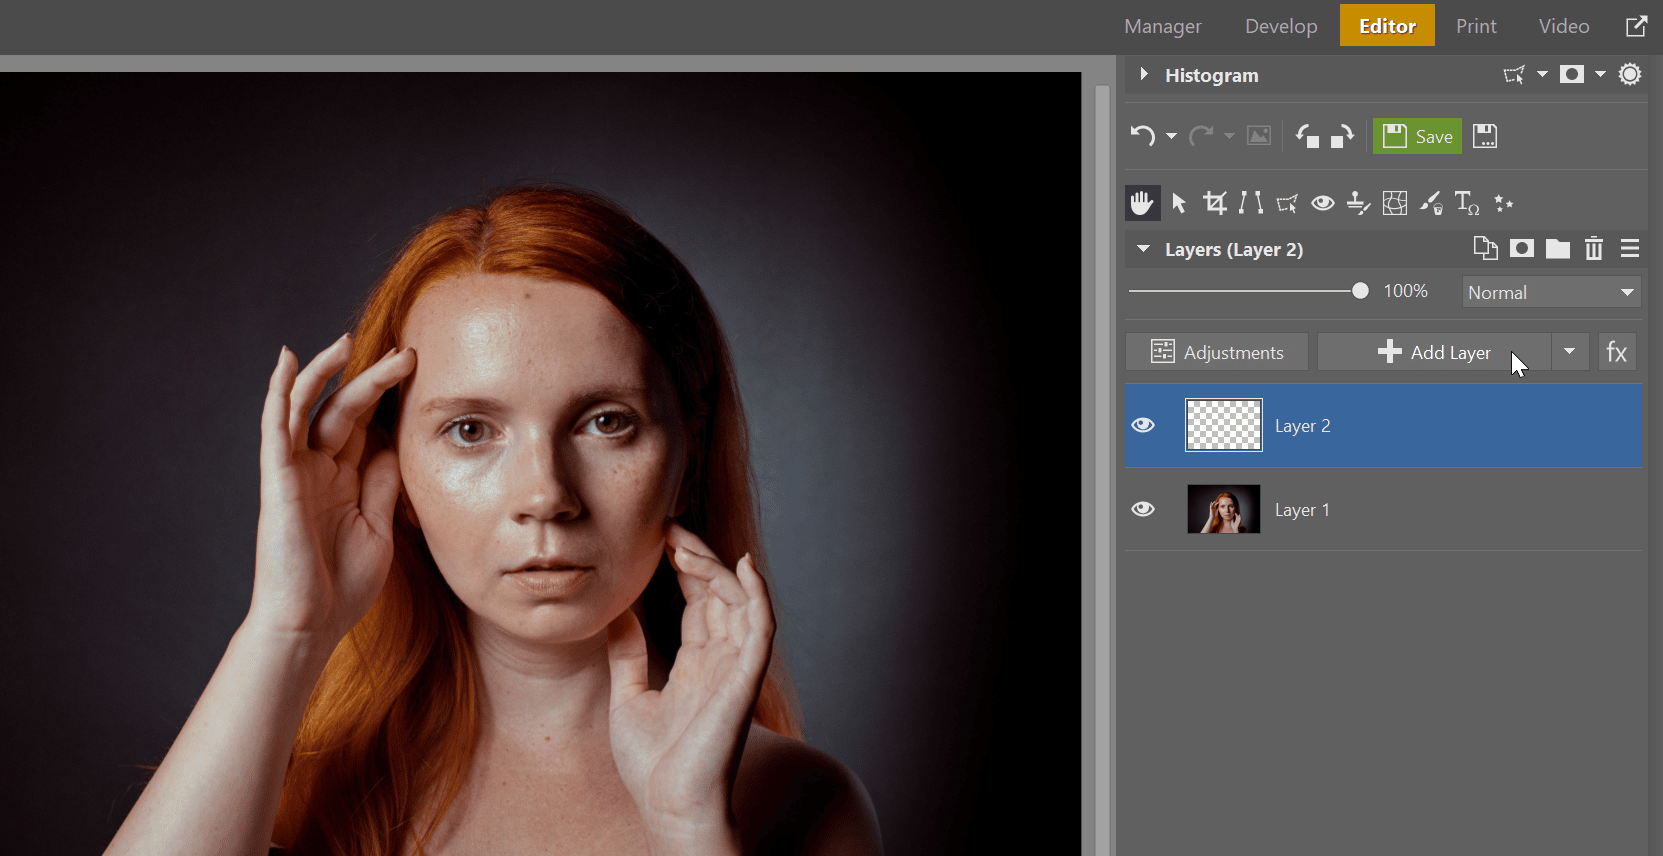Open the Add Layer dropdown arrow
The width and height of the screenshot is (1663, 856).
1570,352
